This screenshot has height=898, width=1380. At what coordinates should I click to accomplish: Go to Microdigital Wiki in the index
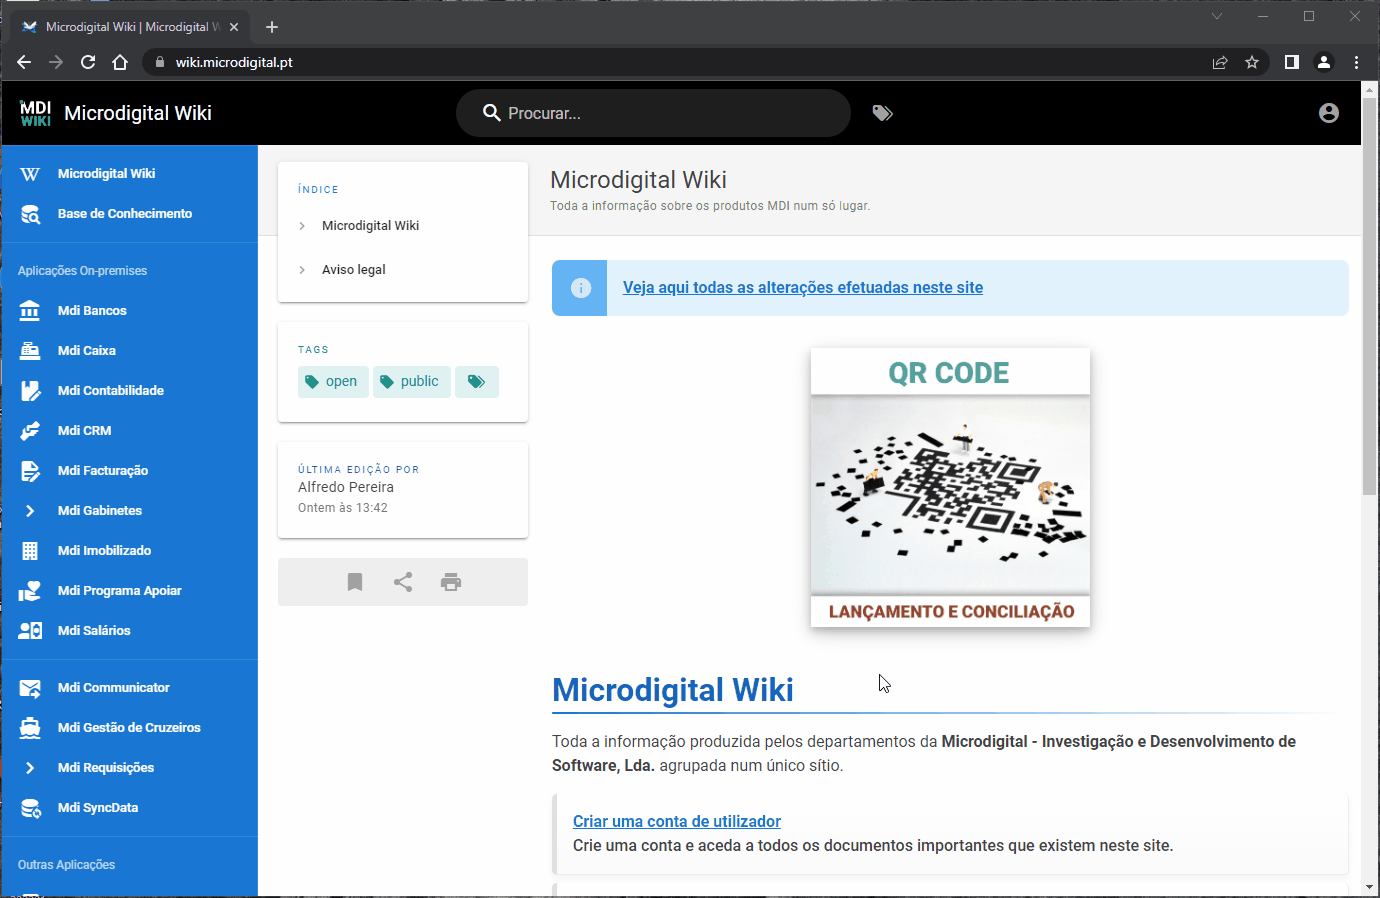click(371, 226)
